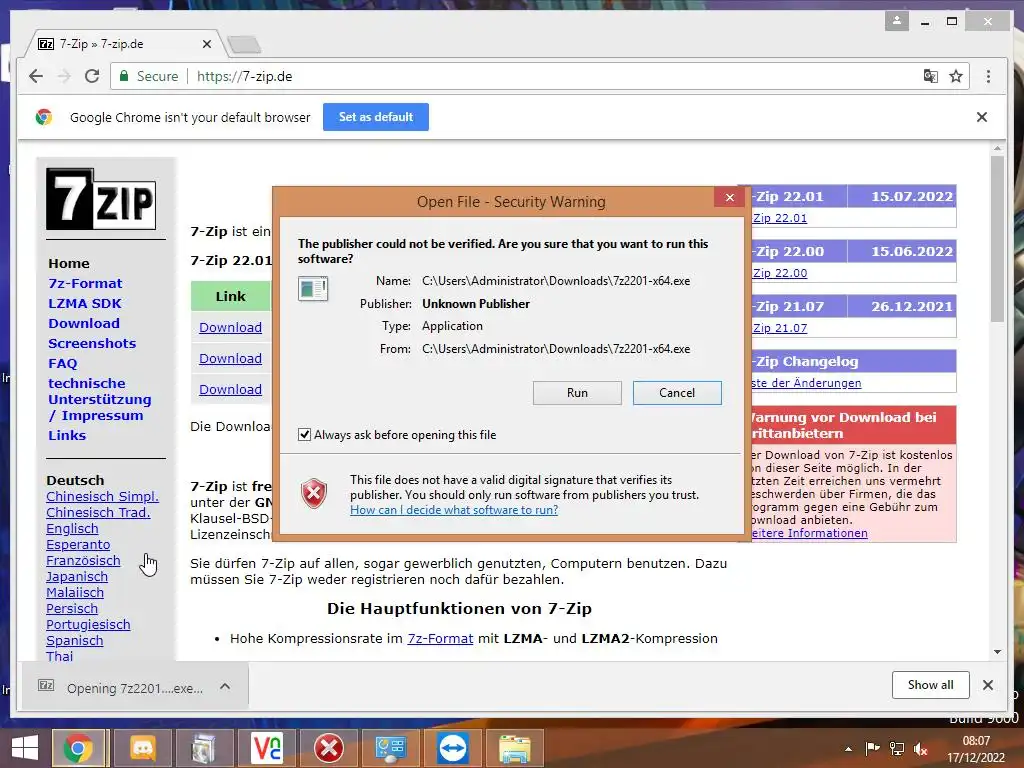This screenshot has width=1024, height=768.
Task: Click the network tray icon
Action: pos(897,749)
